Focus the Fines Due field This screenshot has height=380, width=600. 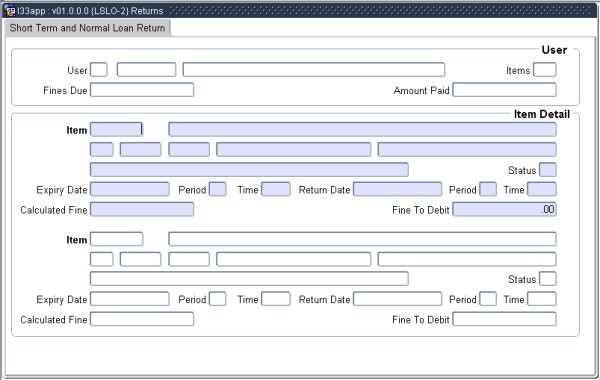142,90
